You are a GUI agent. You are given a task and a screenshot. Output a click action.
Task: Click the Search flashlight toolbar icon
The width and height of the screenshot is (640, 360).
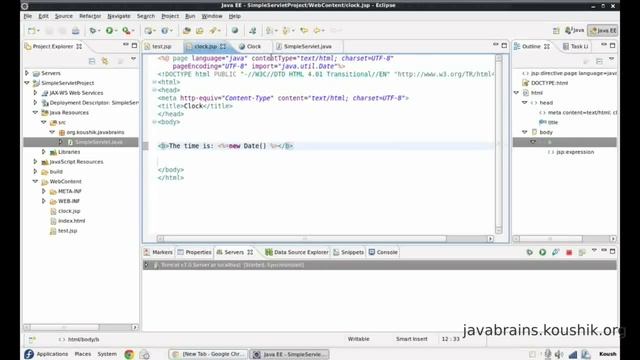point(213,31)
